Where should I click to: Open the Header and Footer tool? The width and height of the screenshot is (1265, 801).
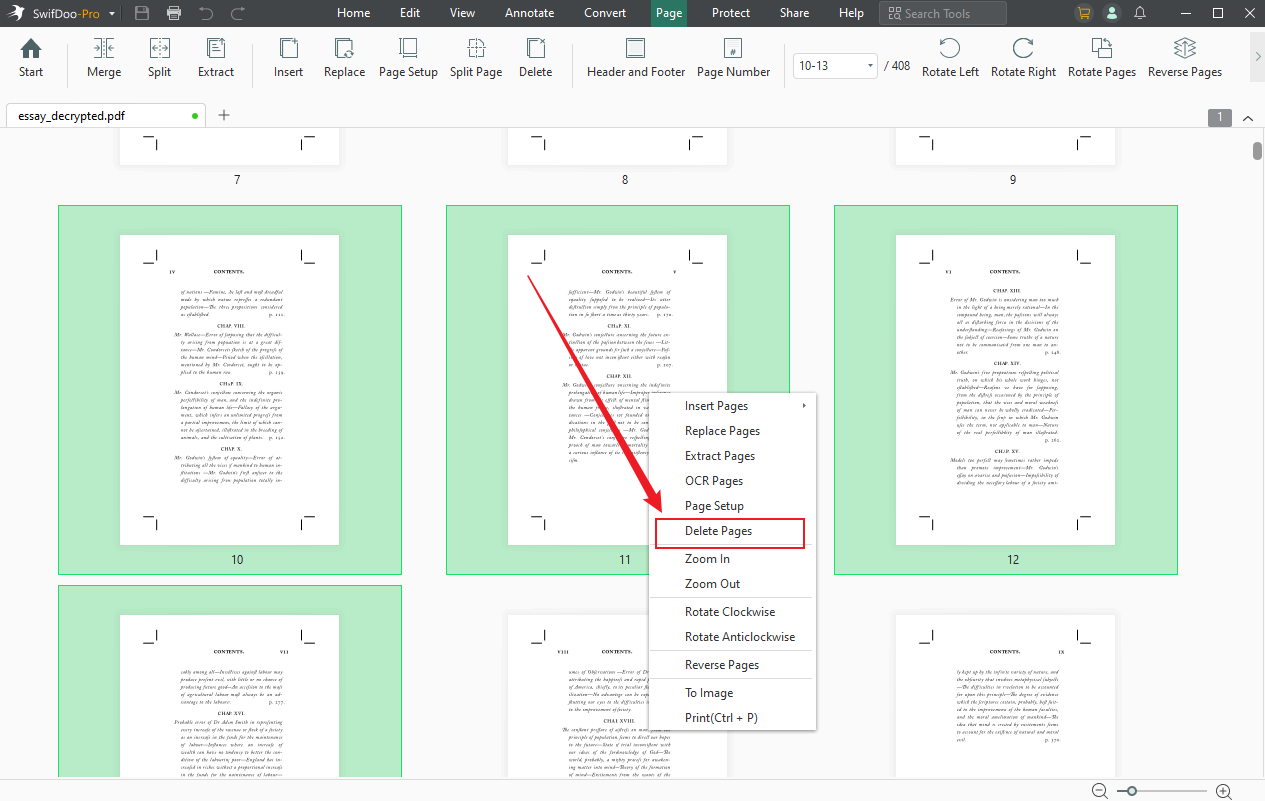coord(635,58)
